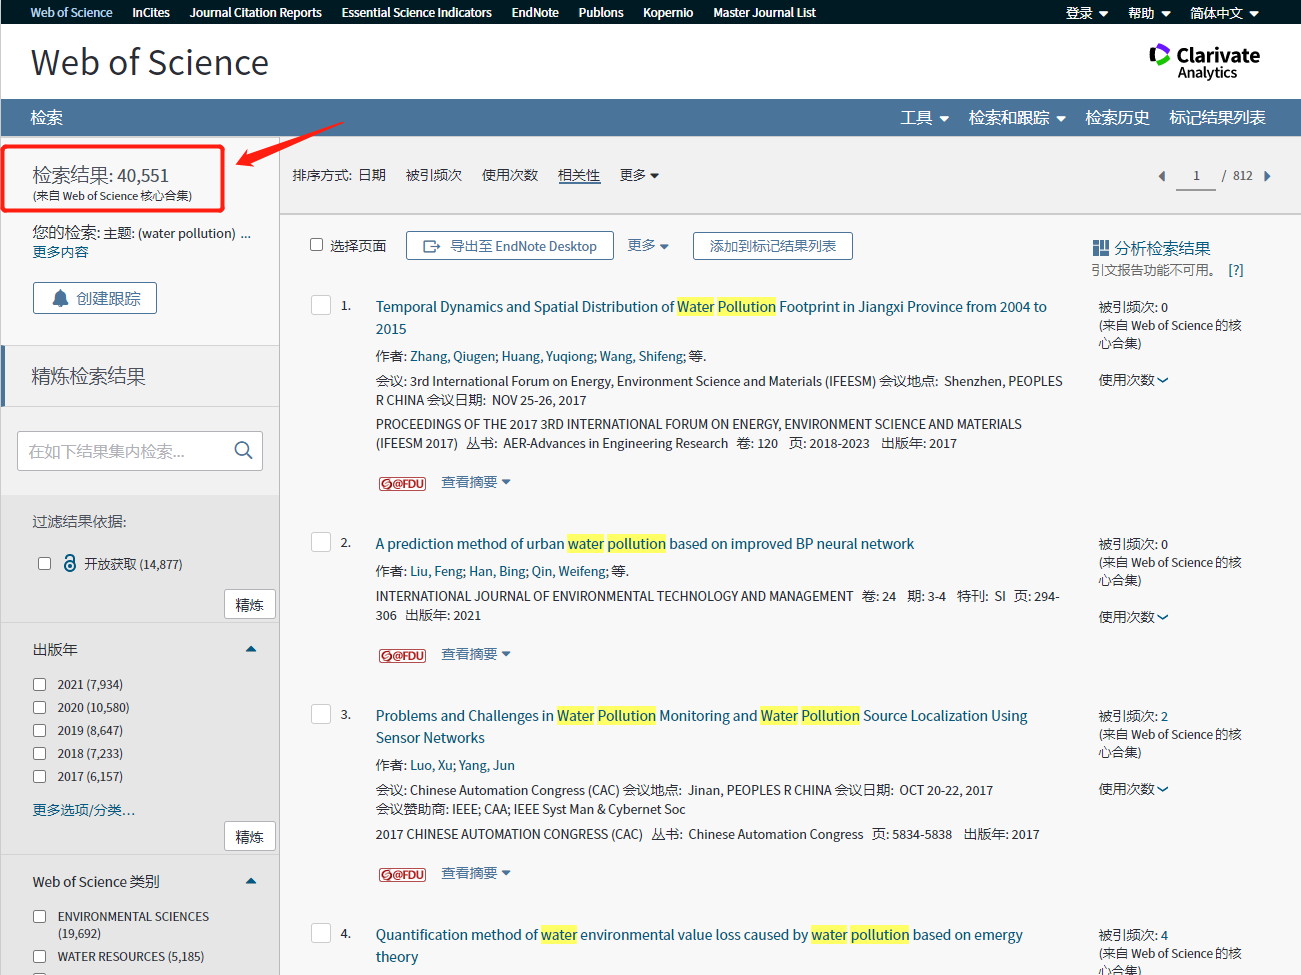Collapse the 出版年 filter section
Screen dimensions: 1301x975
click(251, 649)
